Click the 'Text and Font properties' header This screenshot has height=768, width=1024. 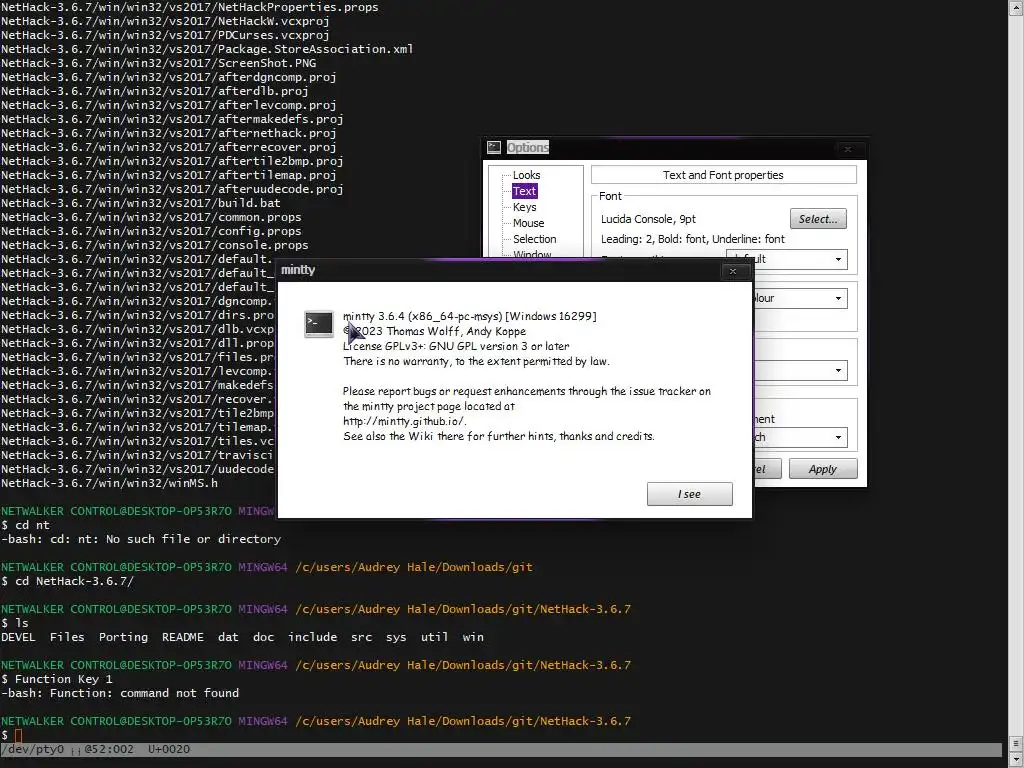723,175
